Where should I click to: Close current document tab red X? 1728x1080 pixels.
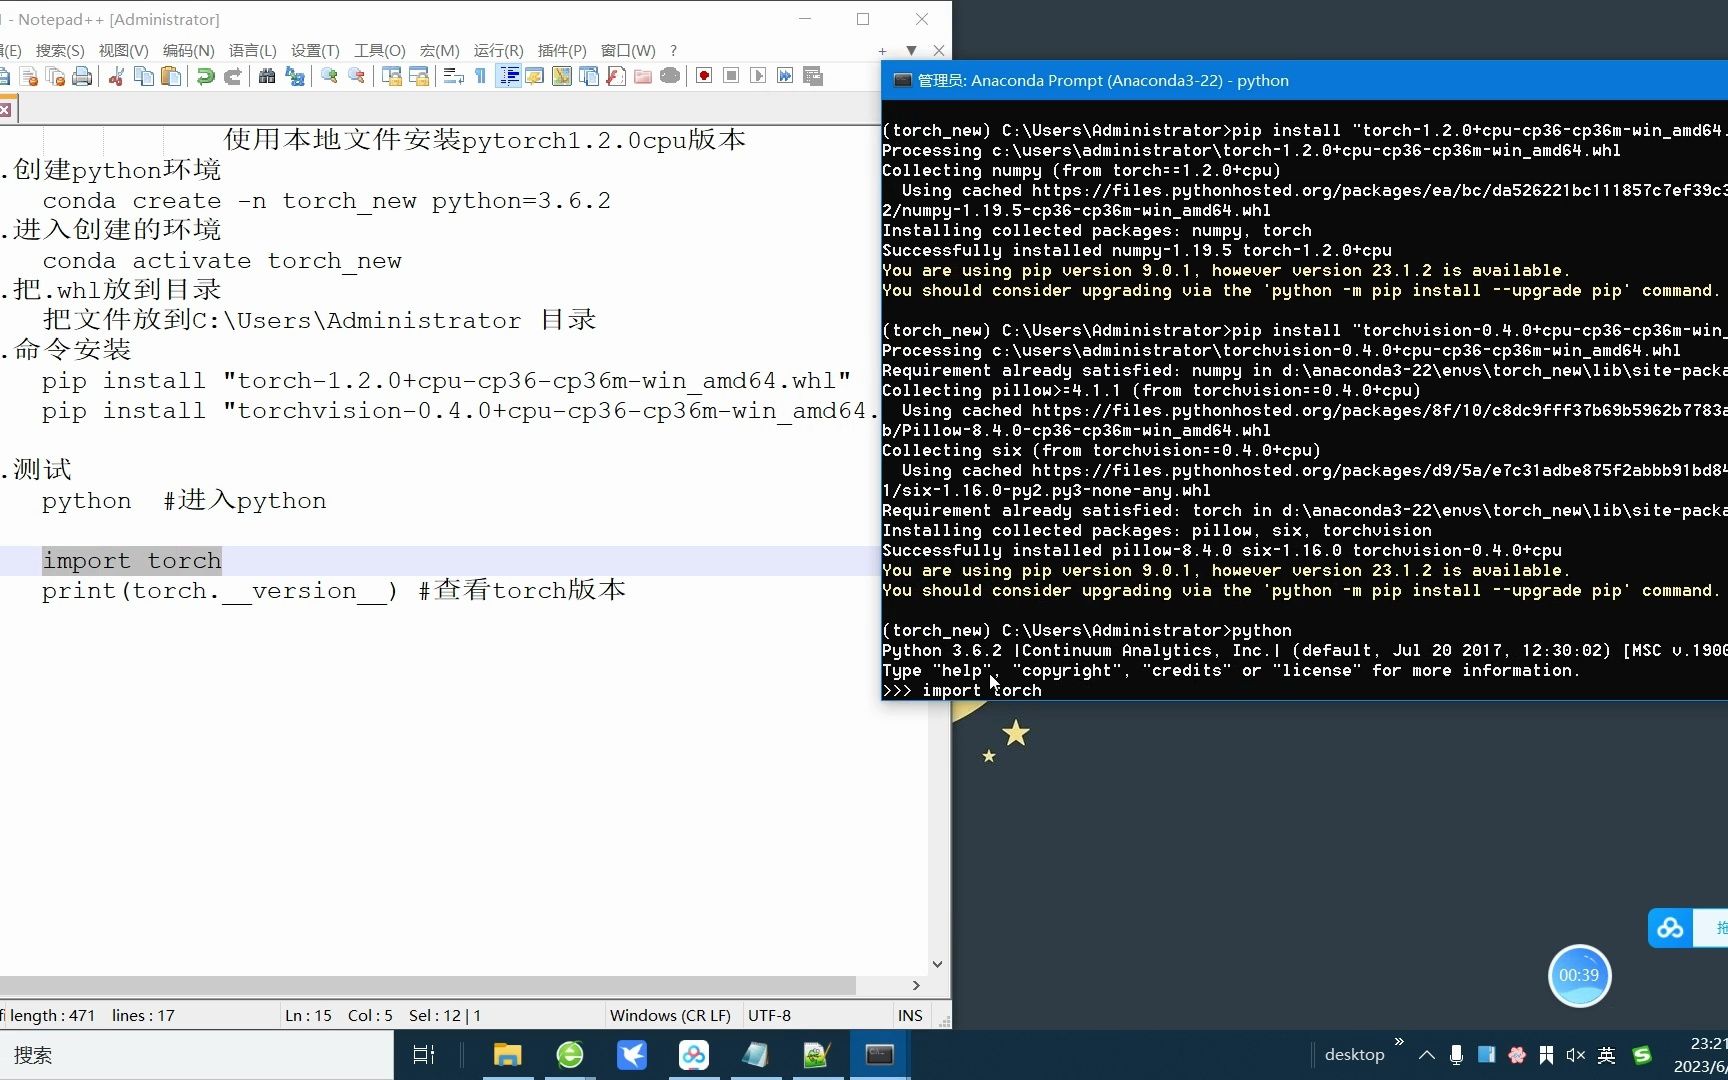(6, 110)
